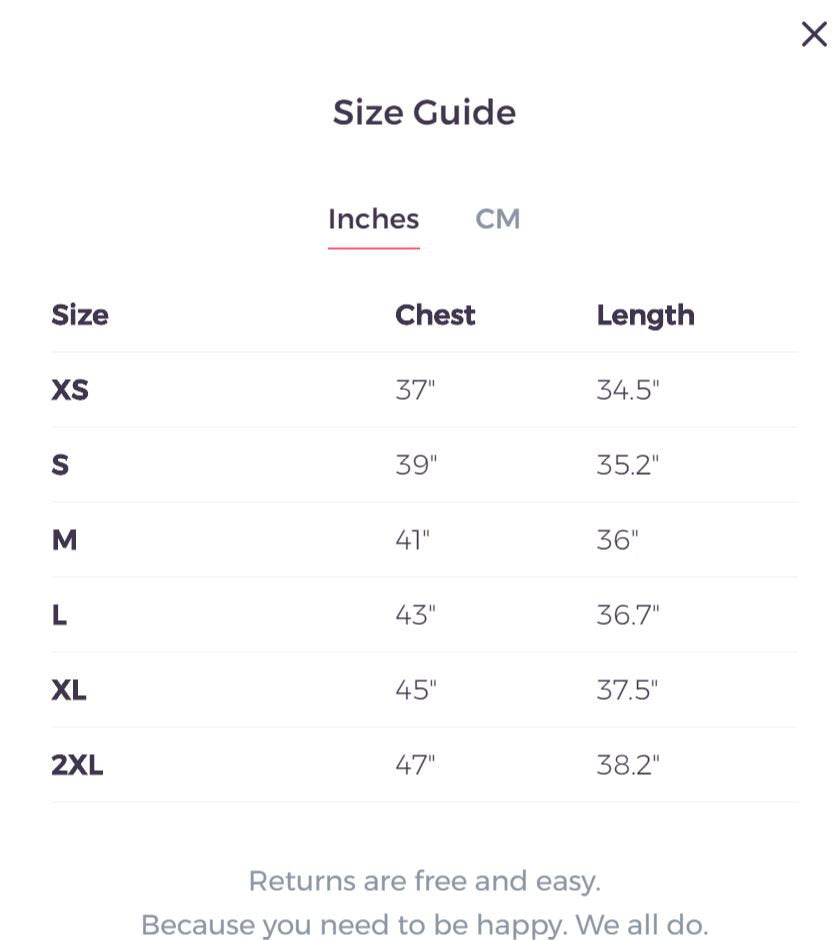Click the Size Guide heading
Viewport: 840px width, 940px height.
[x=424, y=112]
